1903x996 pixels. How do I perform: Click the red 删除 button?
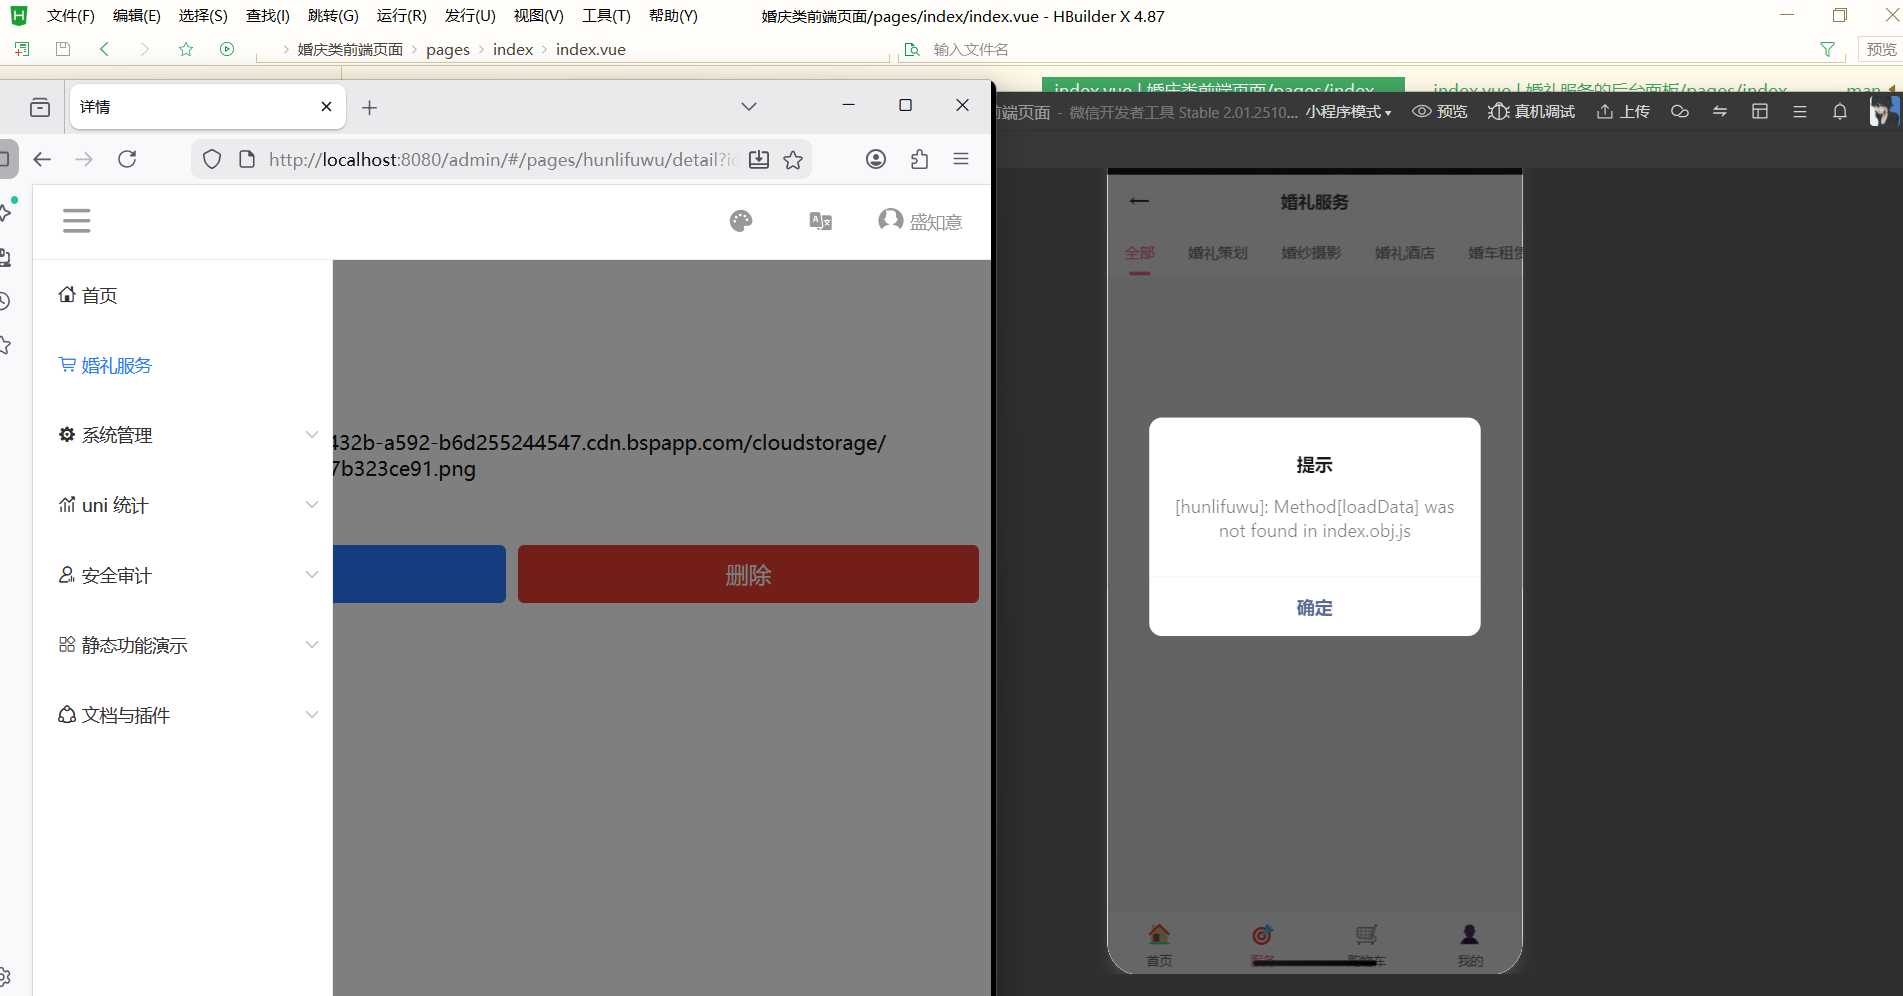[x=748, y=574]
